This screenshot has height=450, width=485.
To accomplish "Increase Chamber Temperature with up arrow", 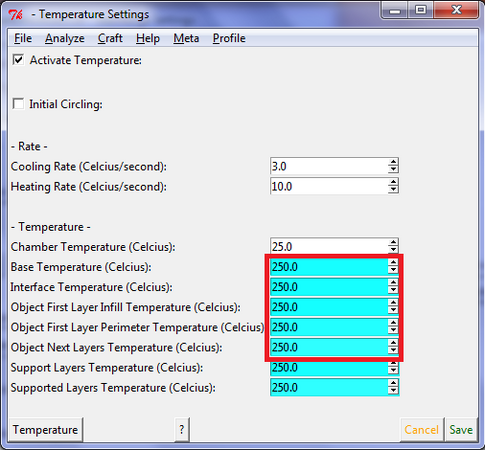I will [393, 242].
